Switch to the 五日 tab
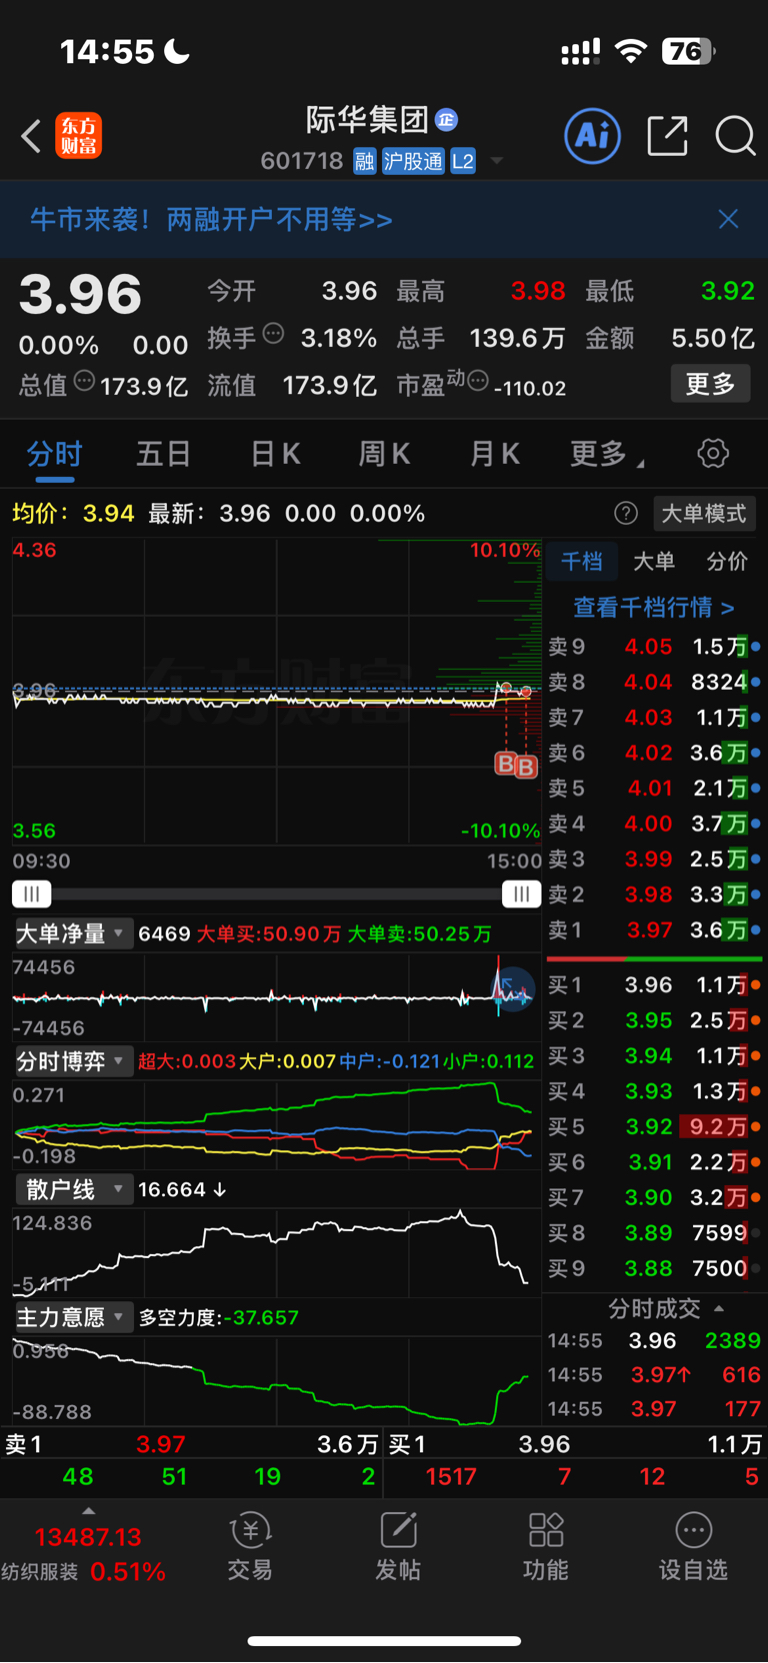 pyautogui.click(x=164, y=454)
